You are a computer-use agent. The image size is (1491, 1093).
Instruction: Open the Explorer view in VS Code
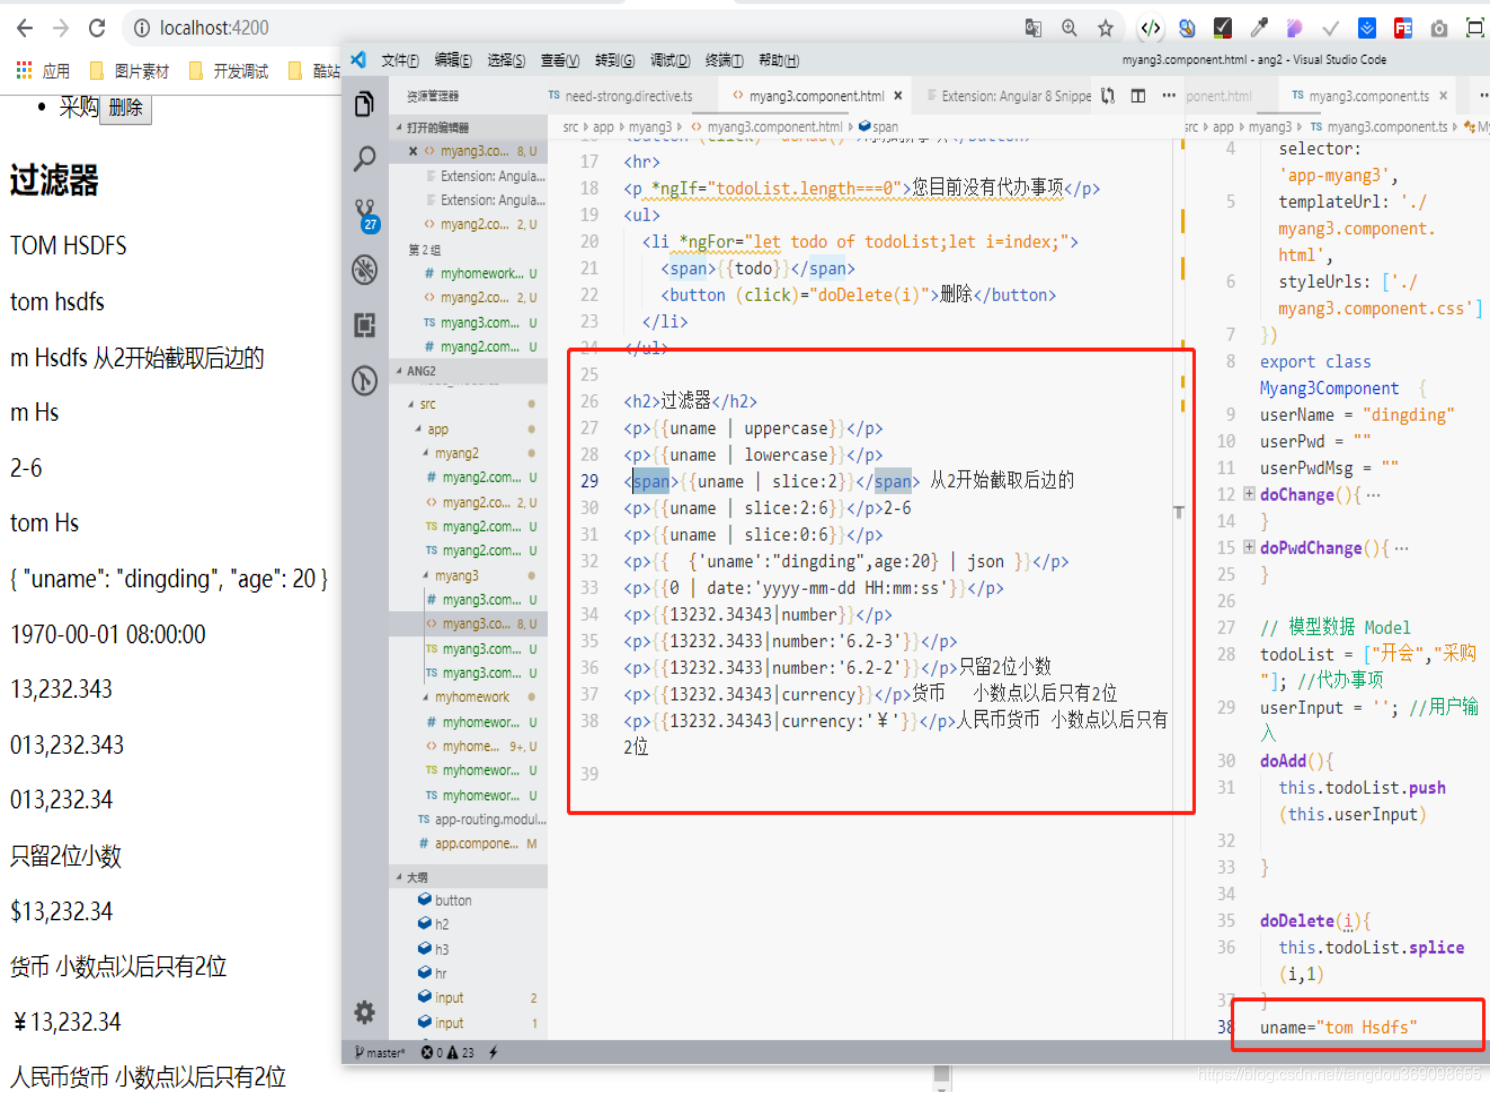365,103
